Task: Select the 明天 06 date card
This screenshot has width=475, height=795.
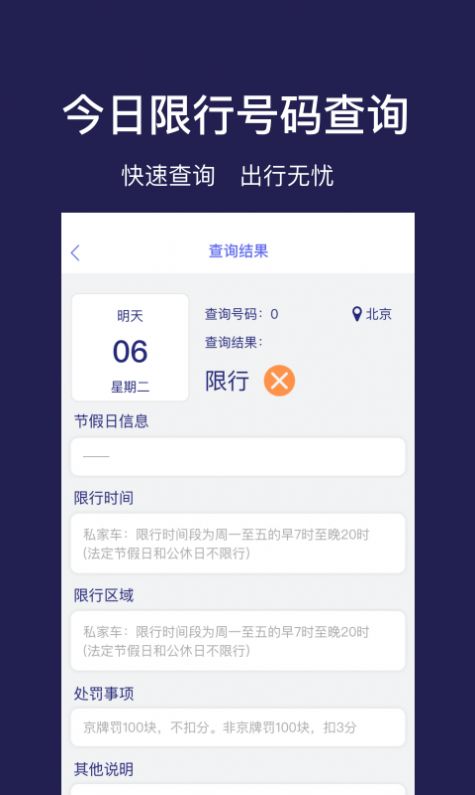Action: [x=130, y=347]
